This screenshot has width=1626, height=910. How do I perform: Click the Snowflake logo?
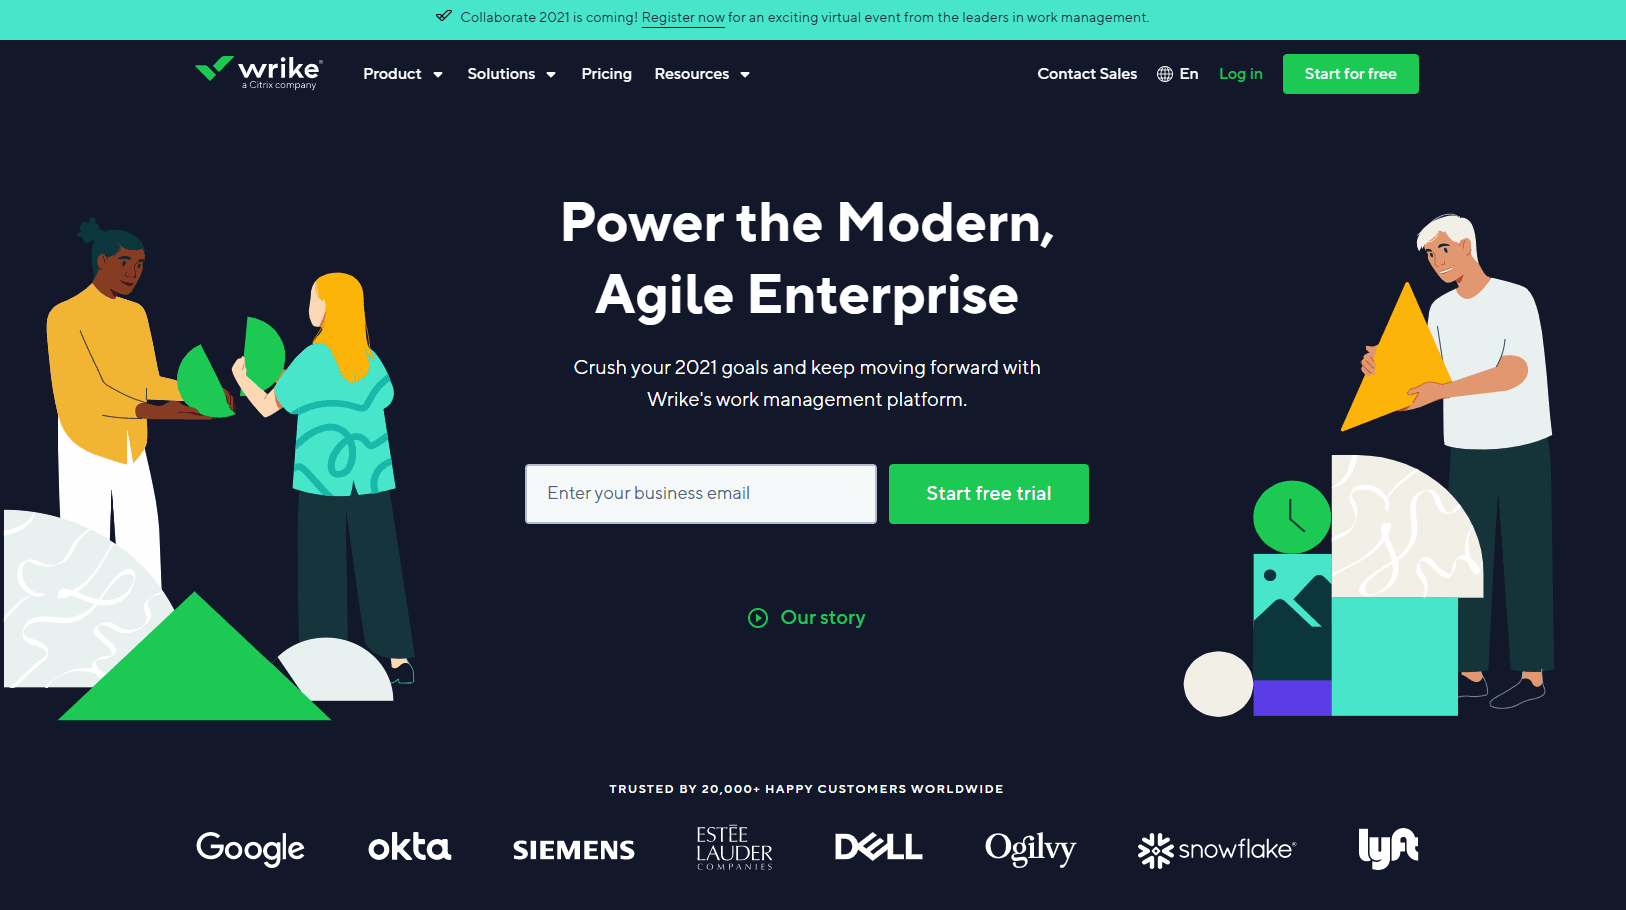[1216, 850]
